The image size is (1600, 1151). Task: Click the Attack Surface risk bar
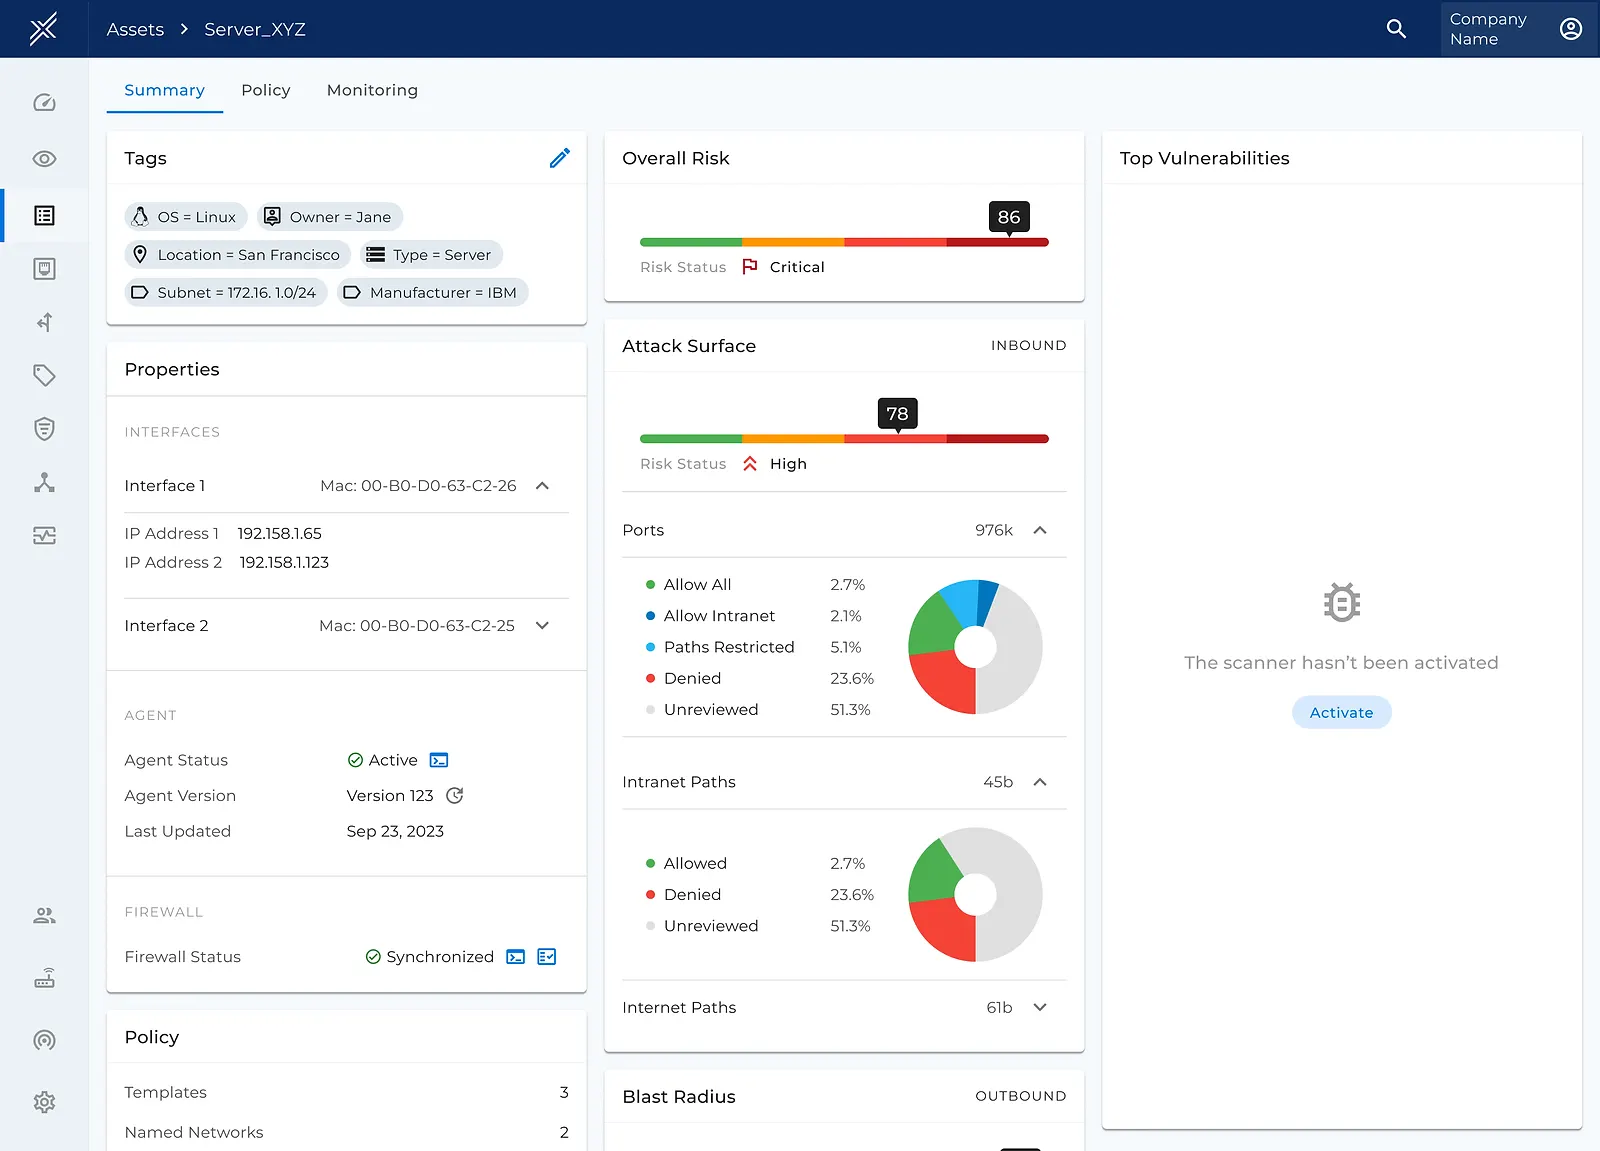(x=844, y=439)
